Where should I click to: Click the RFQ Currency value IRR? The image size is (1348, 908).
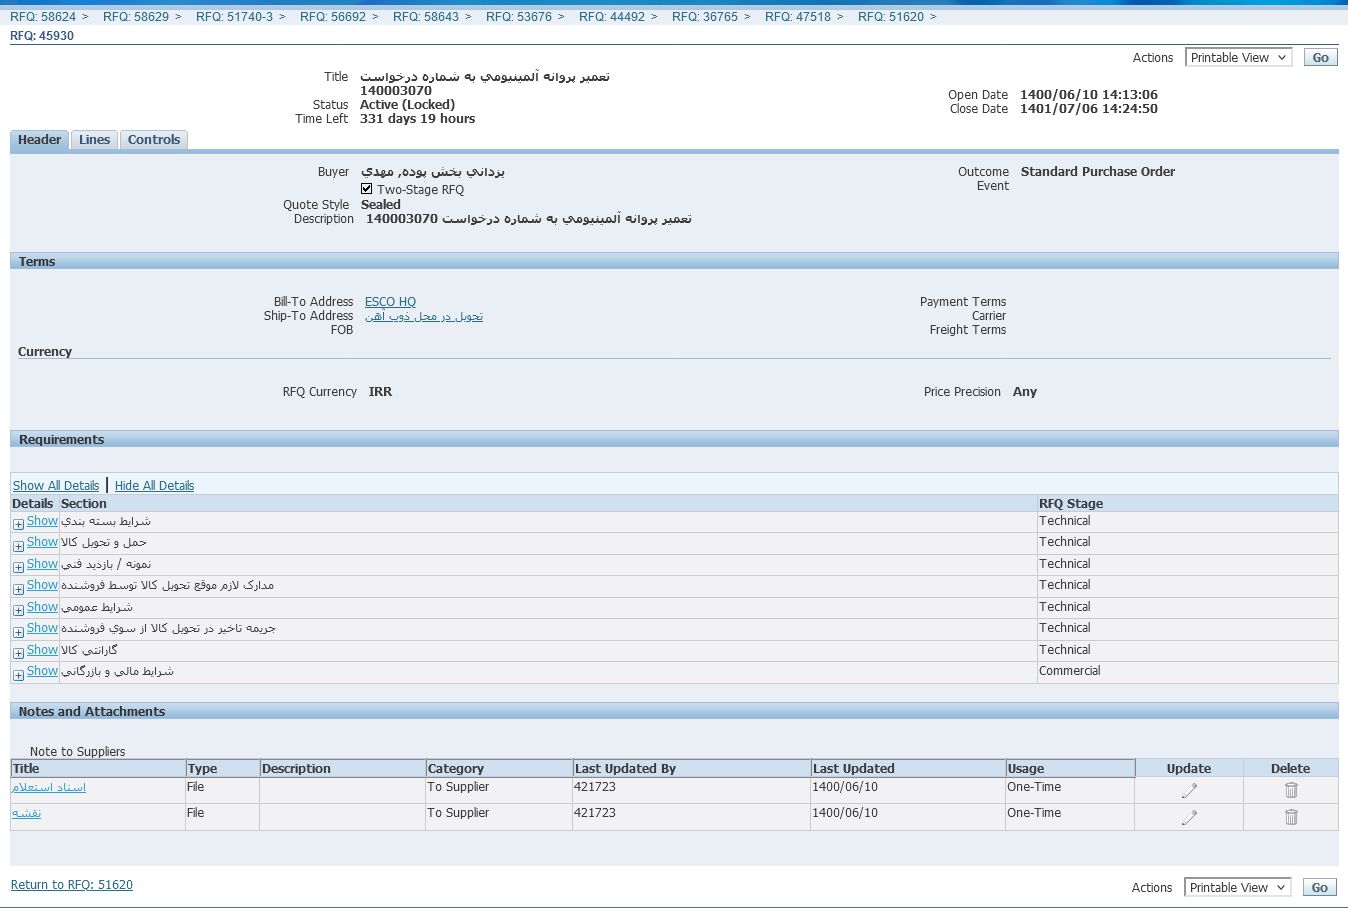[x=380, y=392]
